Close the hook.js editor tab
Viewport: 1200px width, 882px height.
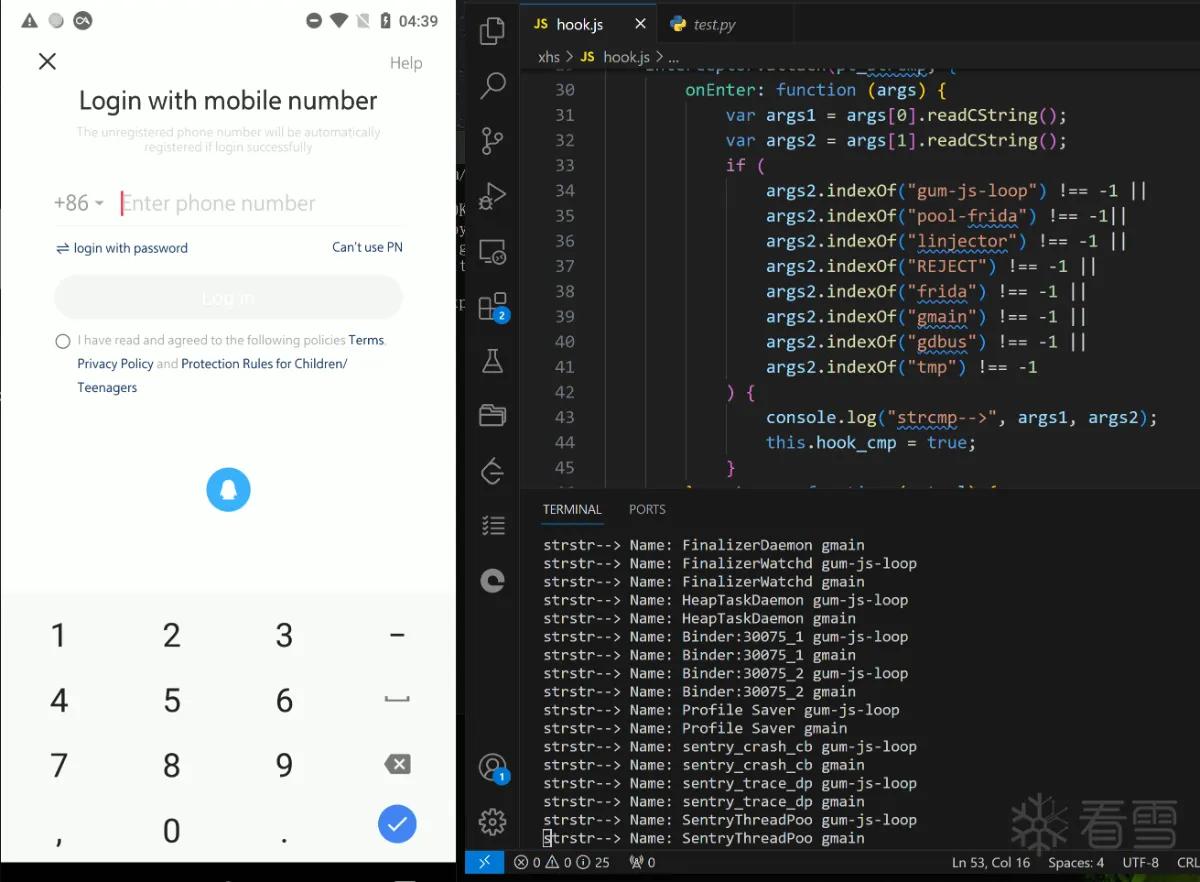point(641,24)
